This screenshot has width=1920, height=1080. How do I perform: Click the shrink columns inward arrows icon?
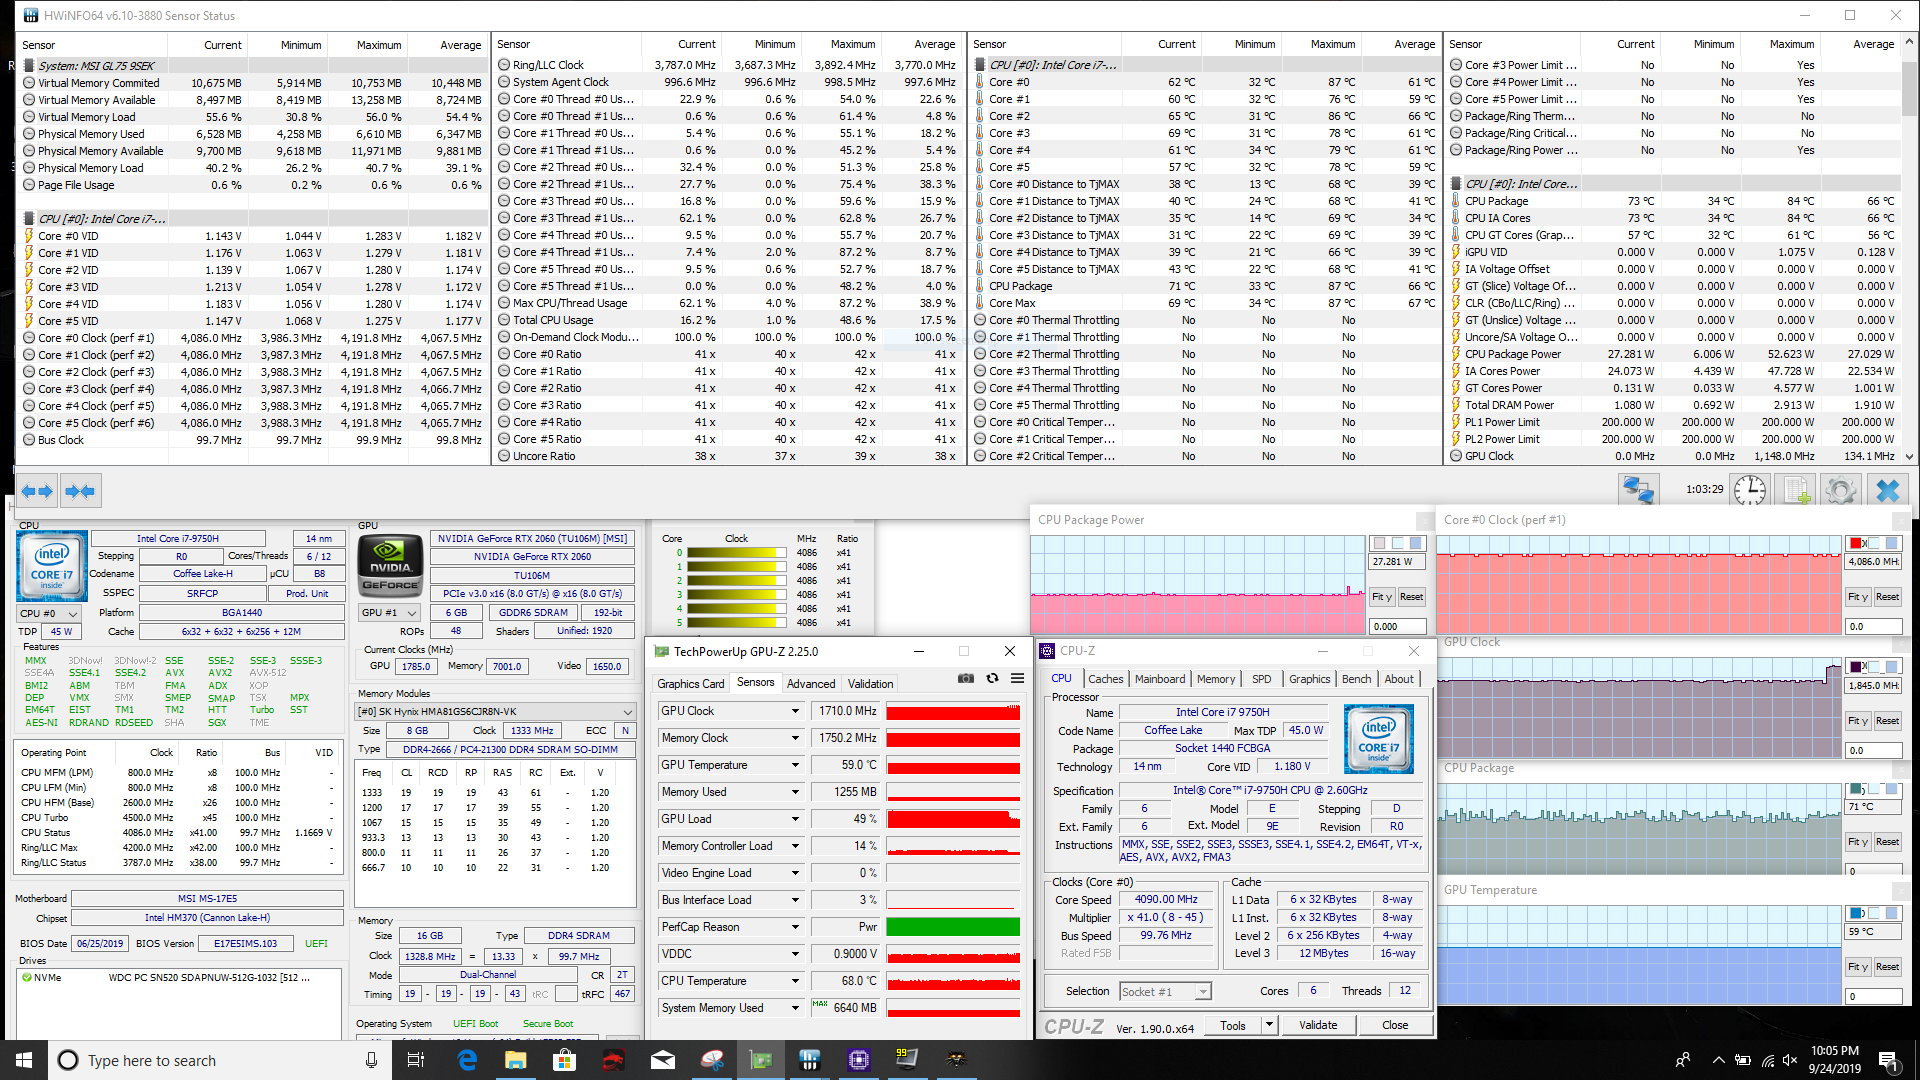coord(80,491)
